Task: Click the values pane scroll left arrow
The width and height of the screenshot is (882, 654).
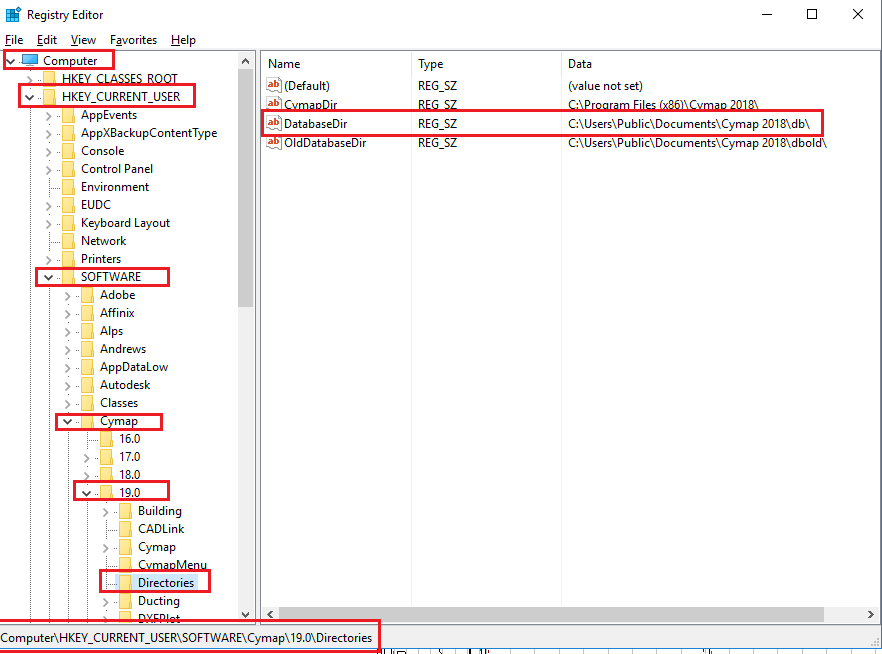Action: pyautogui.click(x=270, y=614)
